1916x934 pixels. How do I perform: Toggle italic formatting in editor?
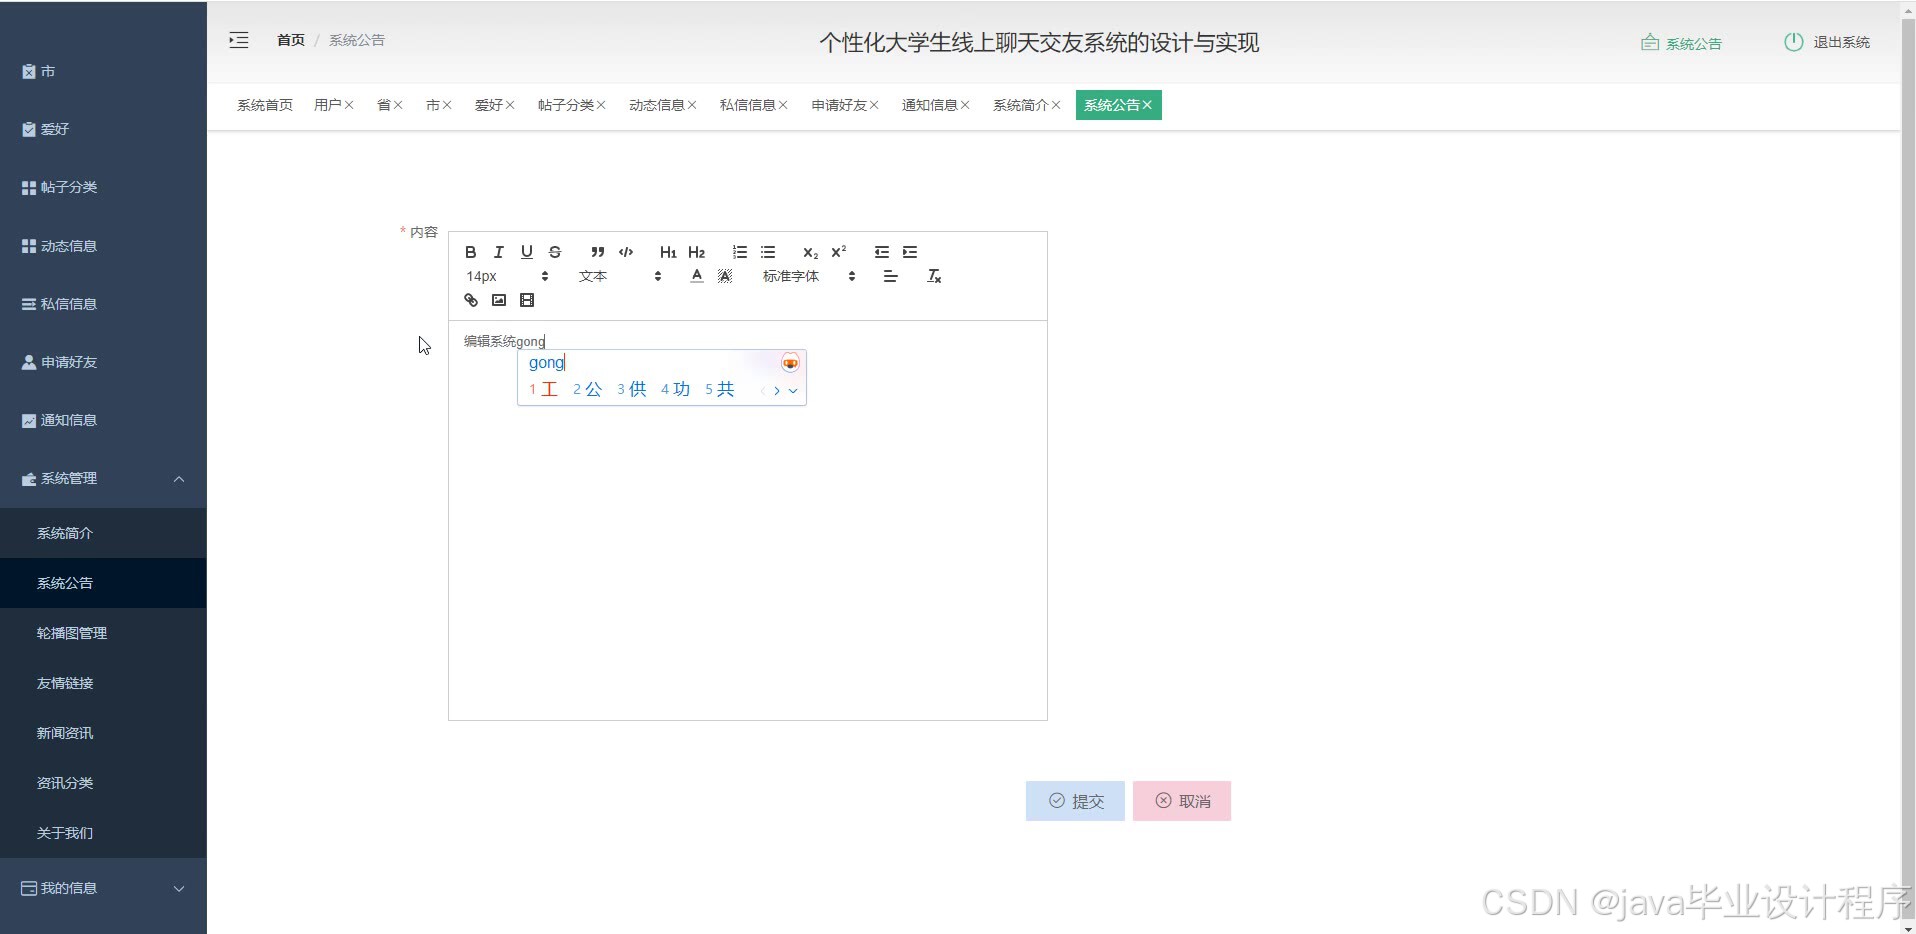(x=498, y=252)
